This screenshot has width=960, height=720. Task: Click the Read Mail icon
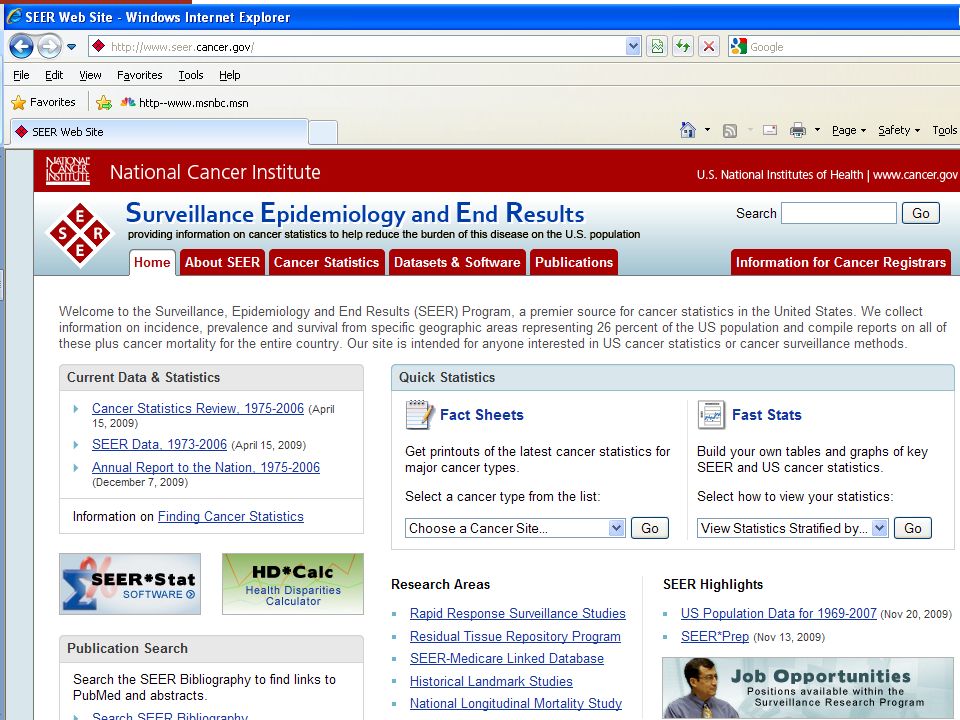[x=770, y=130]
